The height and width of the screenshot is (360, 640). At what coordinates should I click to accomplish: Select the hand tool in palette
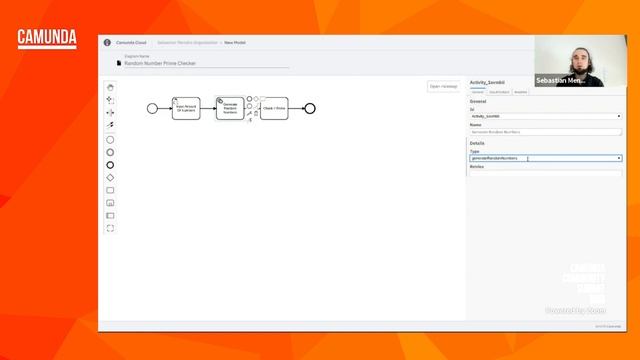click(110, 87)
